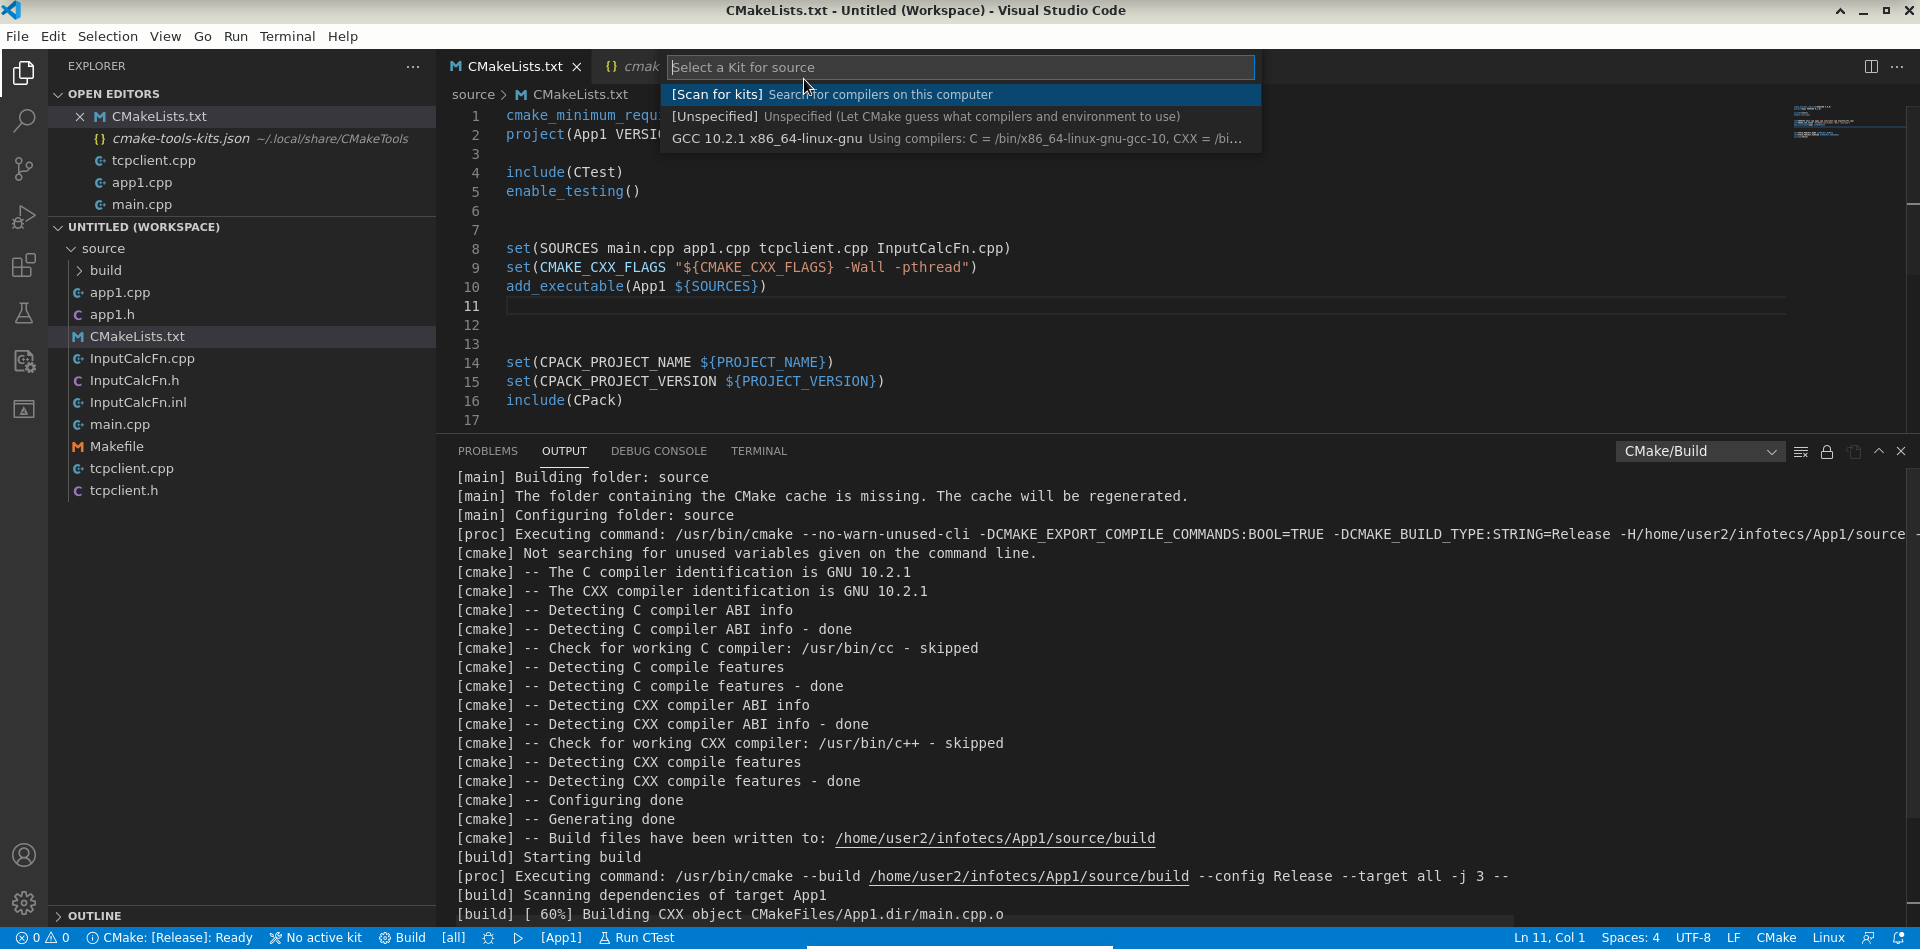This screenshot has width=1920, height=949.
Task: Open InputCalcFn.inl in file tree
Action: tap(242, 403)
